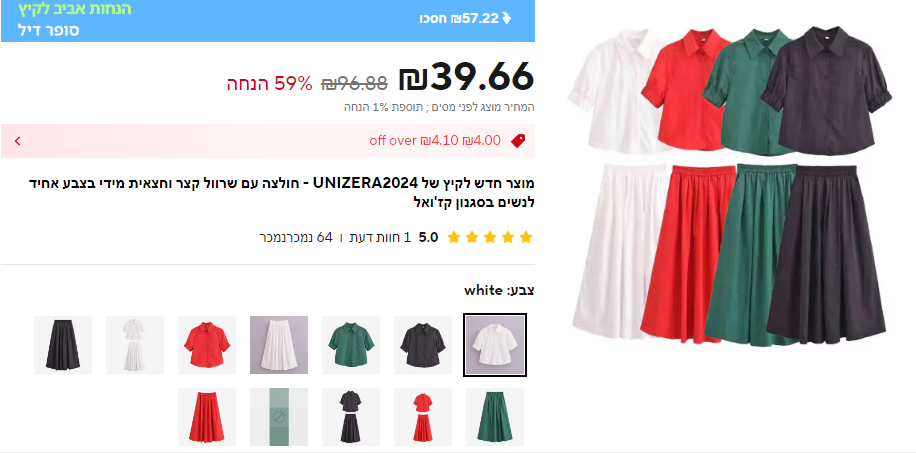
Task: Click the five yellow star rating
Action: tap(490, 237)
